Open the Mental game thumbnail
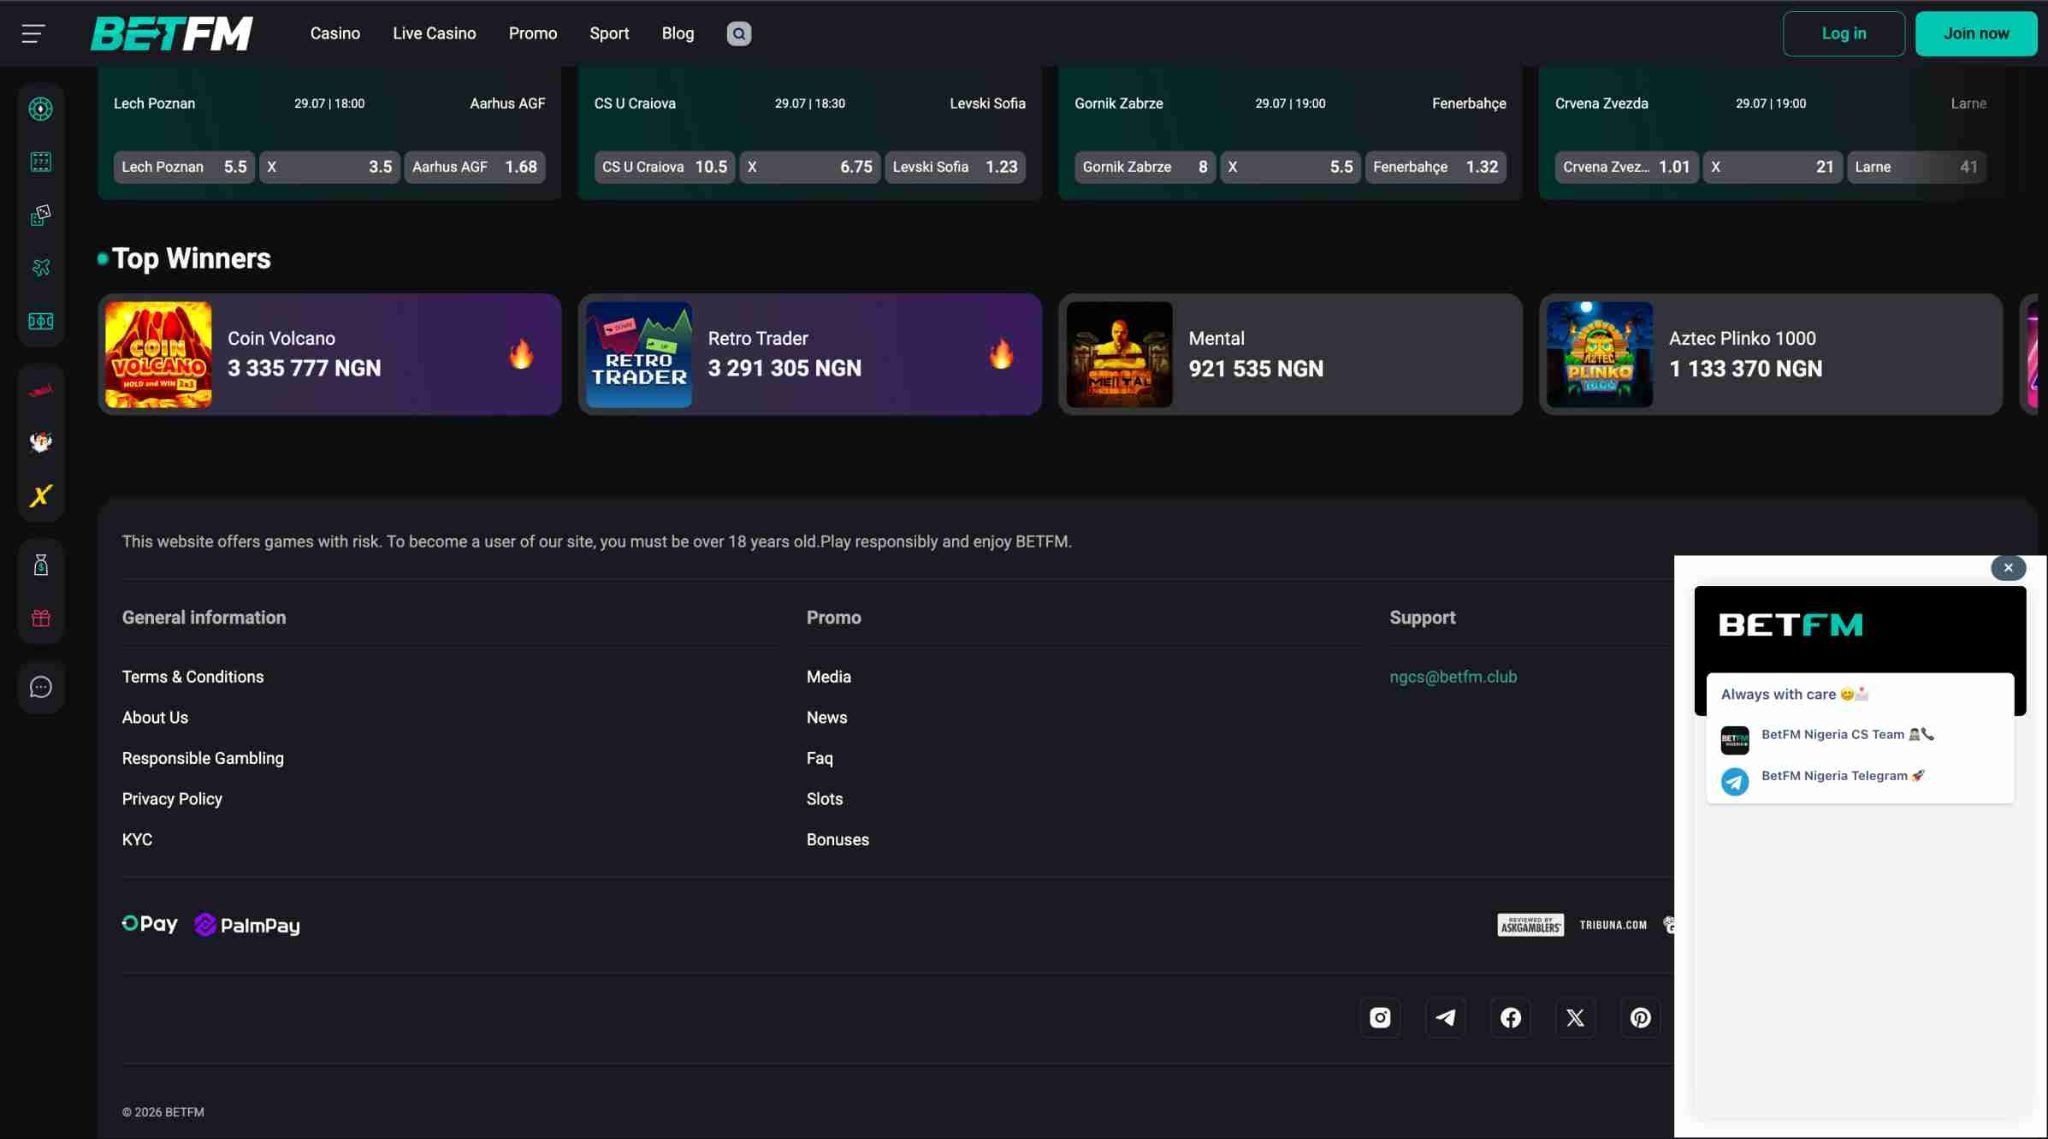The width and height of the screenshot is (2048, 1139). pyautogui.click(x=1119, y=355)
